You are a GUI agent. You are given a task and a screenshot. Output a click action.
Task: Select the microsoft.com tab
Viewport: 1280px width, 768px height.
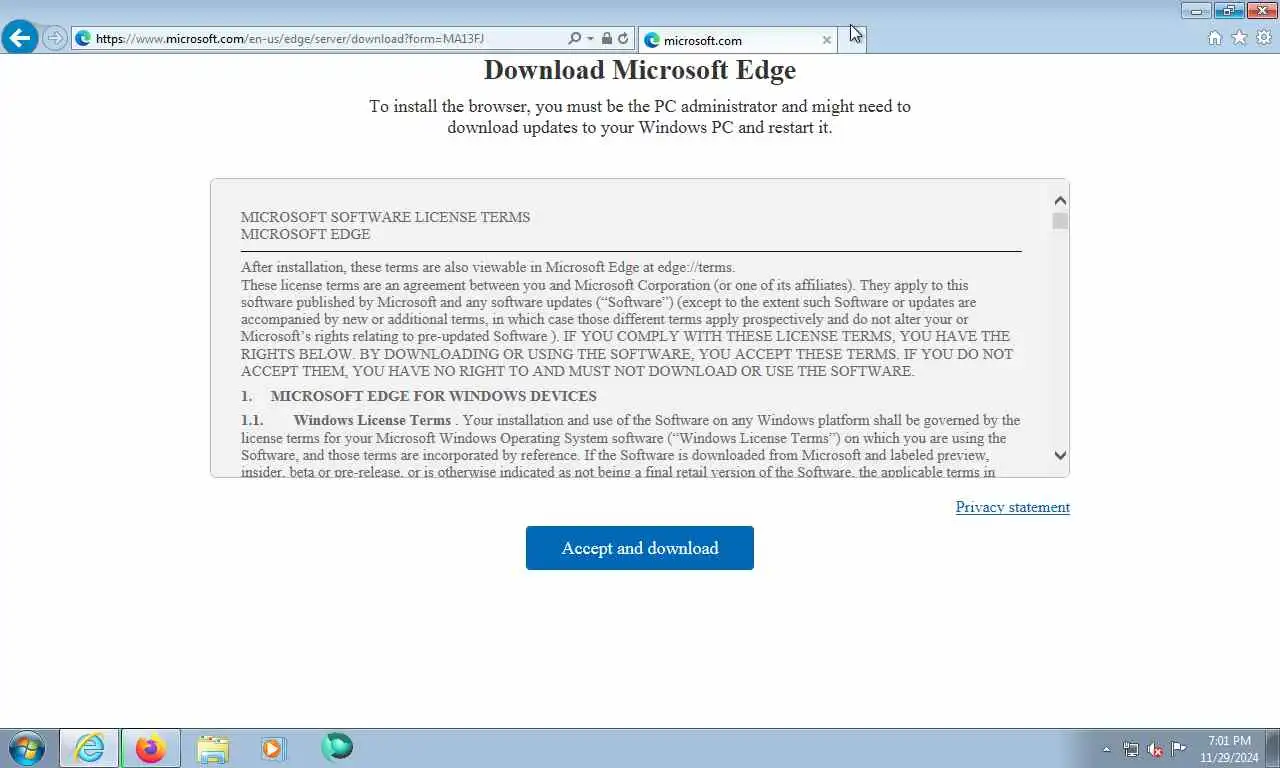pos(737,40)
